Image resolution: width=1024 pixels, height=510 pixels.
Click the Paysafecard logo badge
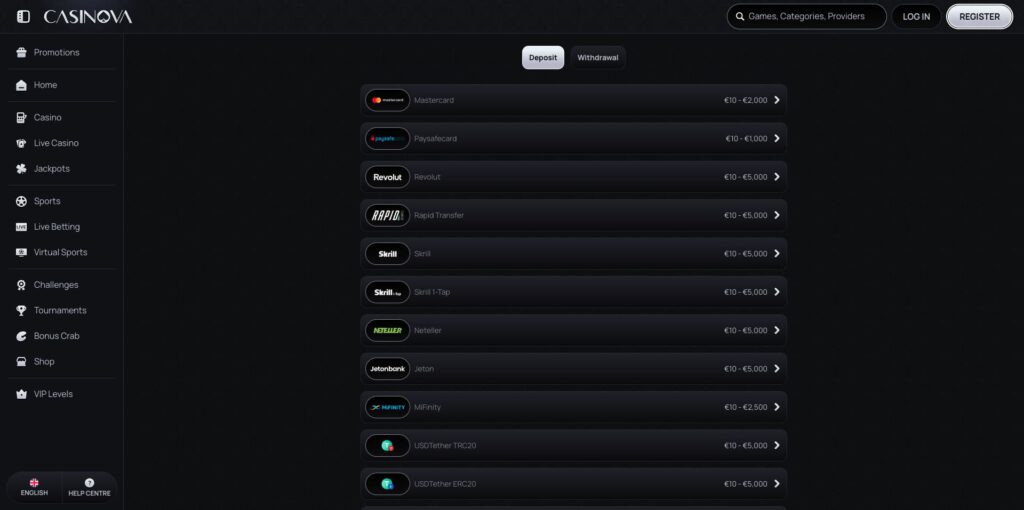(x=387, y=138)
